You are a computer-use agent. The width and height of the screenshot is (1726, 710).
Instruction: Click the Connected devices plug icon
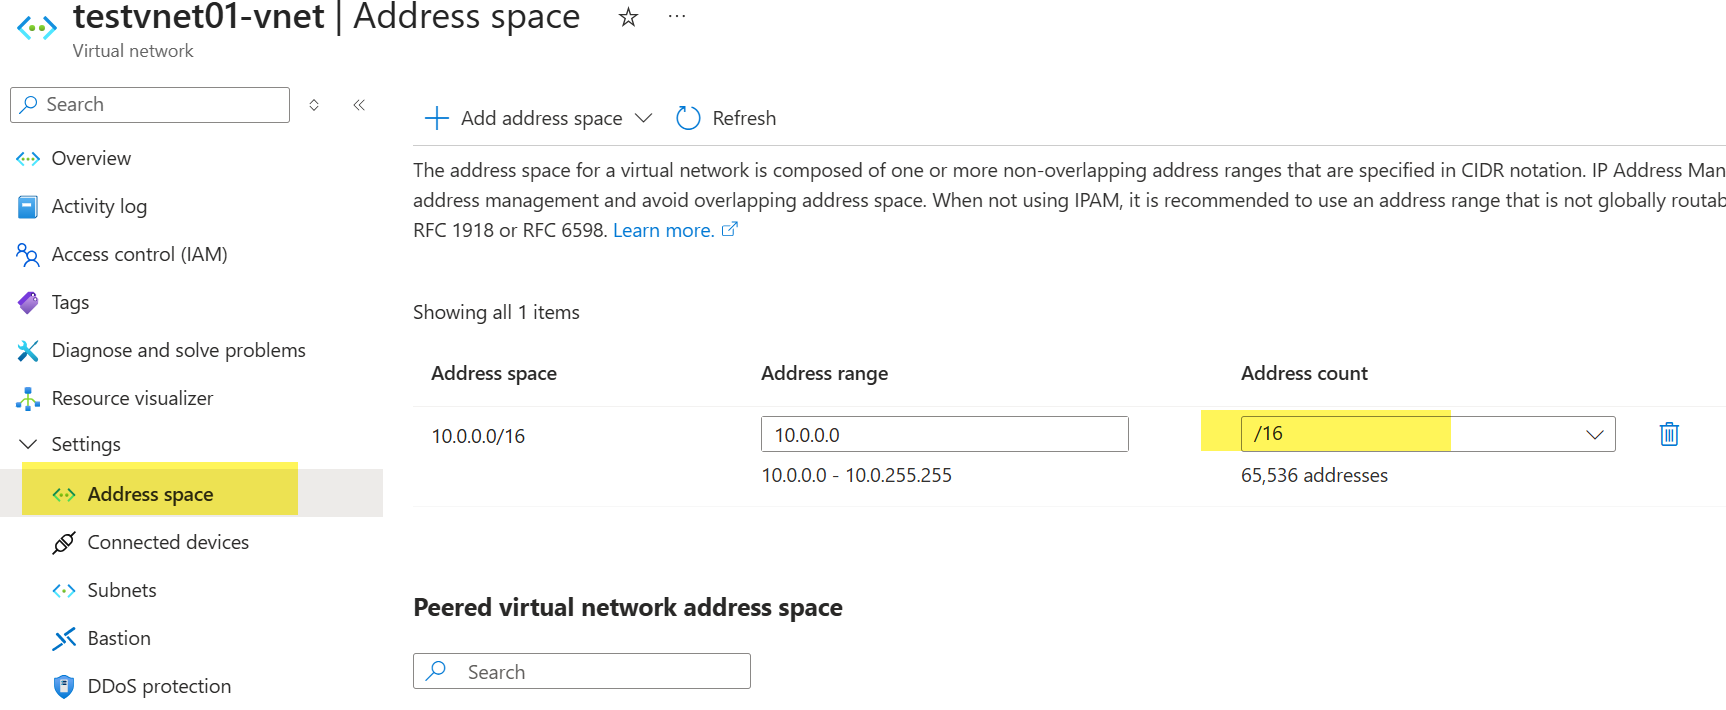pyautogui.click(x=64, y=542)
